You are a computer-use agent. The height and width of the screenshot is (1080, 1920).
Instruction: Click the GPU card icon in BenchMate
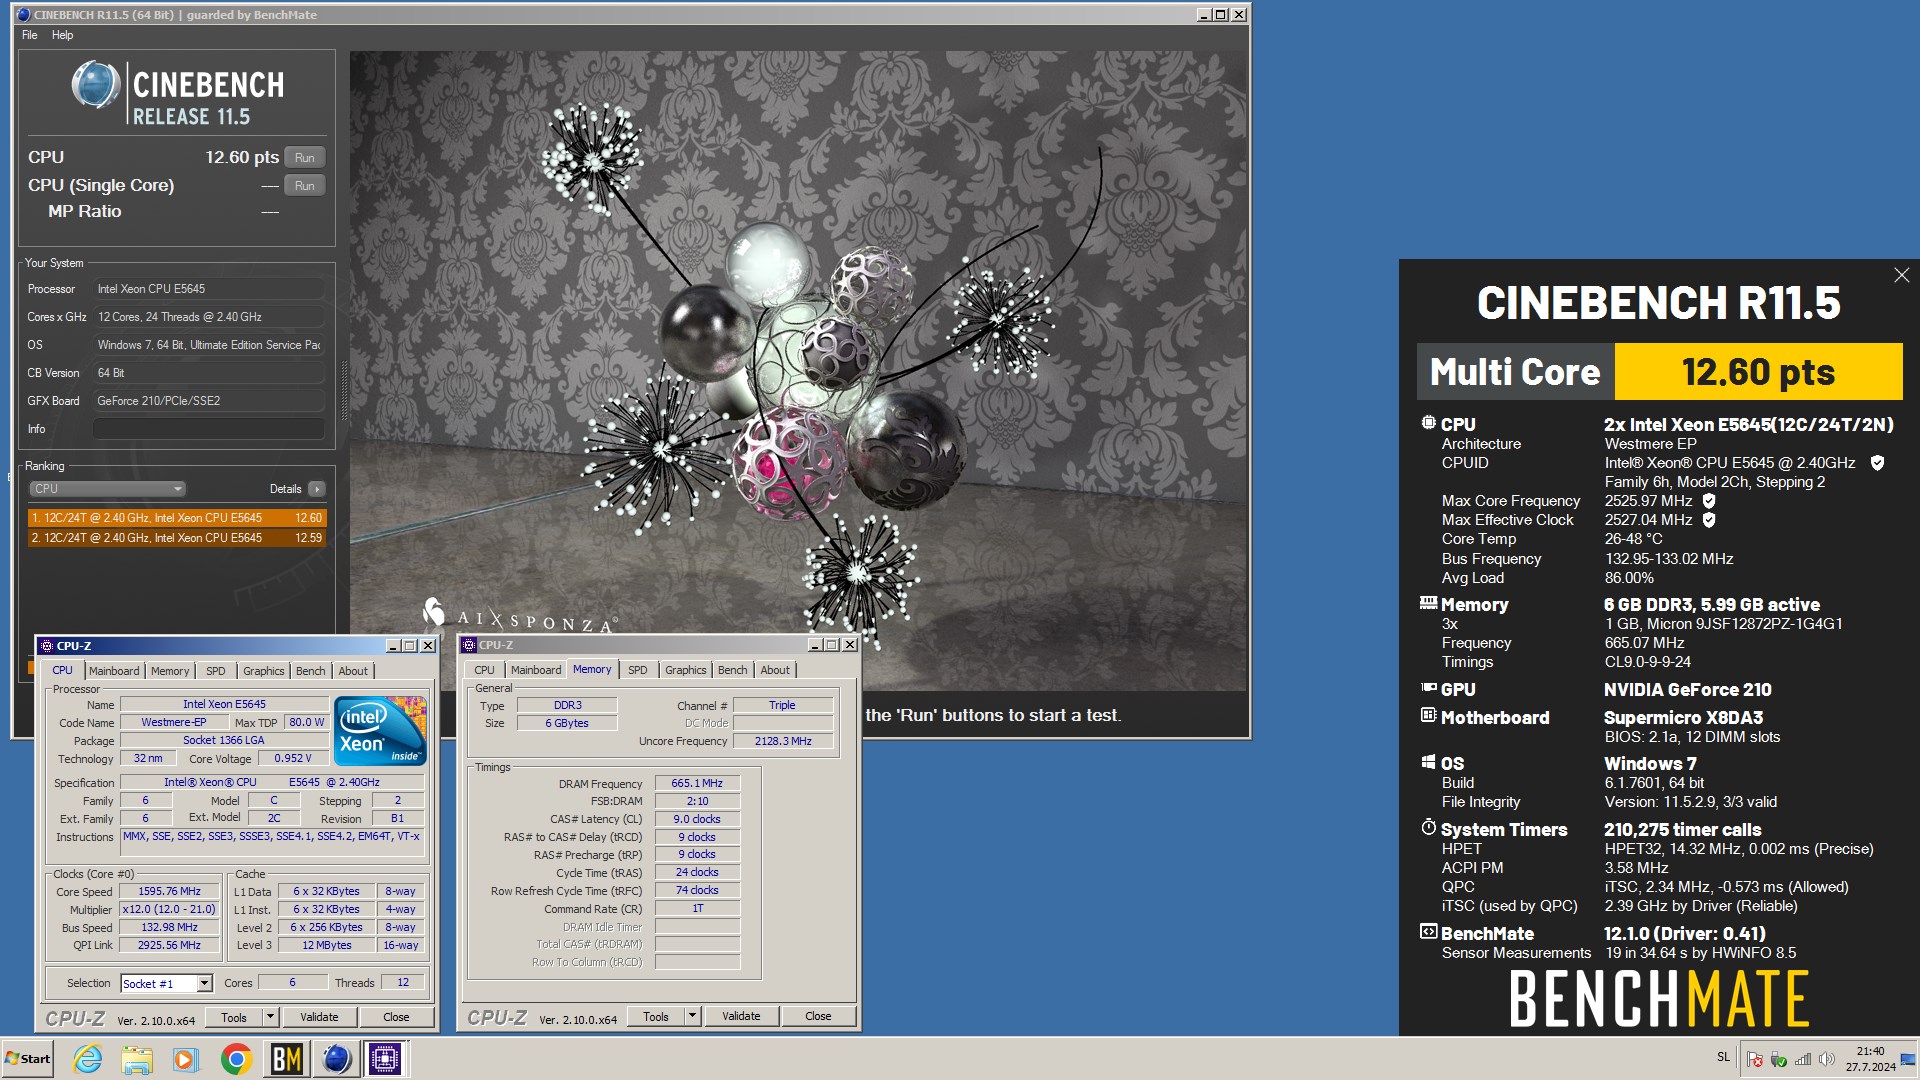[x=1428, y=688]
